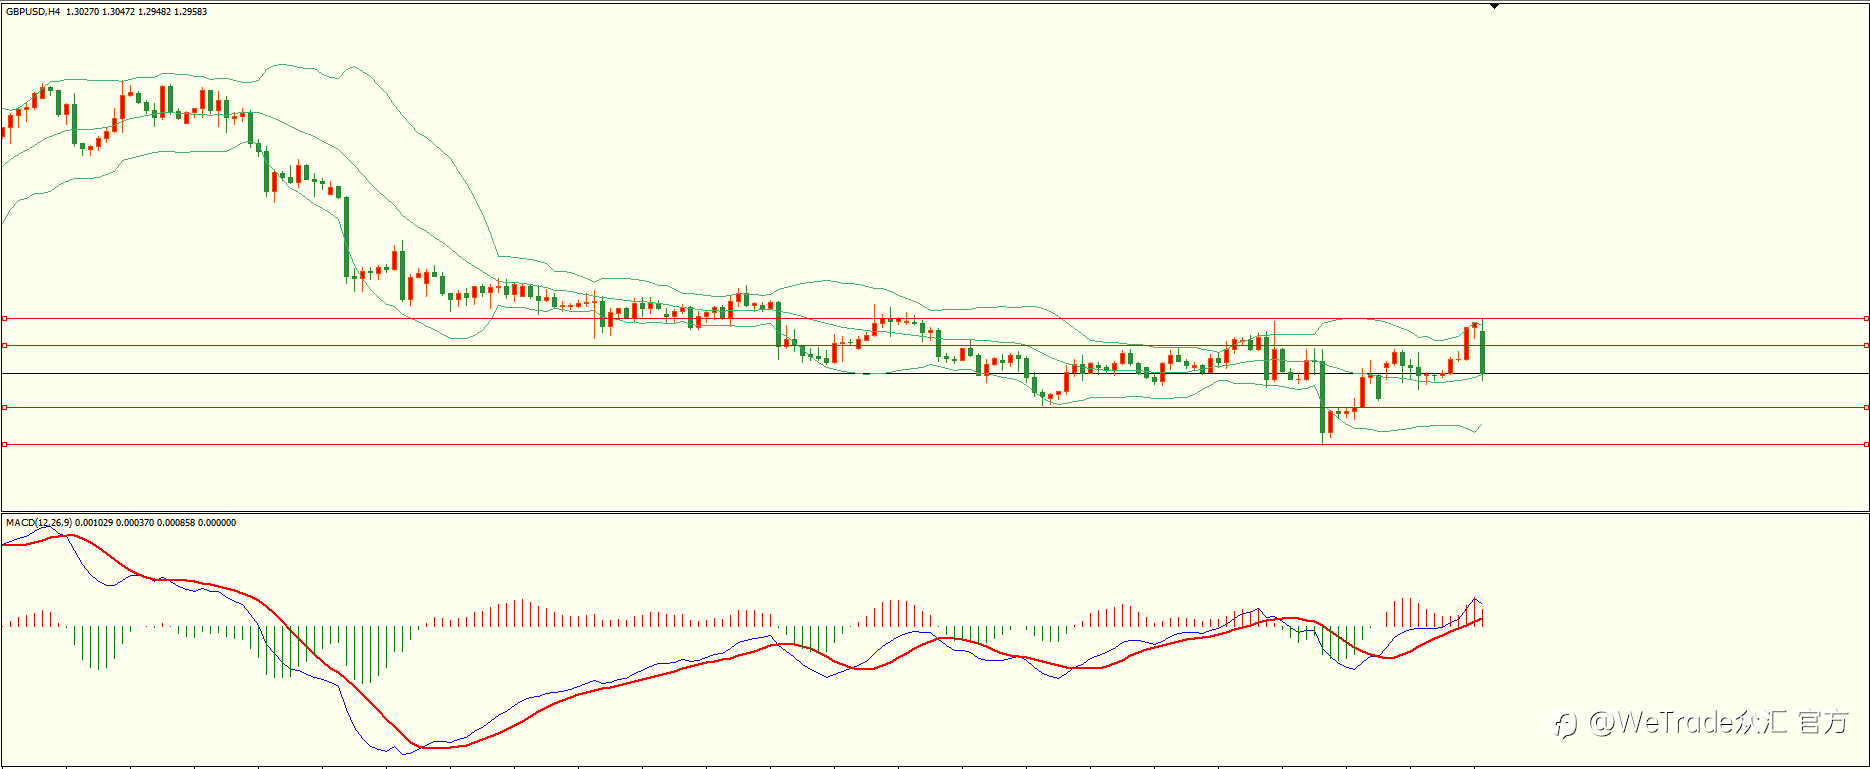The image size is (1870, 769).
Task: Grab right handle of second-highest red line
Action: pos(1866,345)
